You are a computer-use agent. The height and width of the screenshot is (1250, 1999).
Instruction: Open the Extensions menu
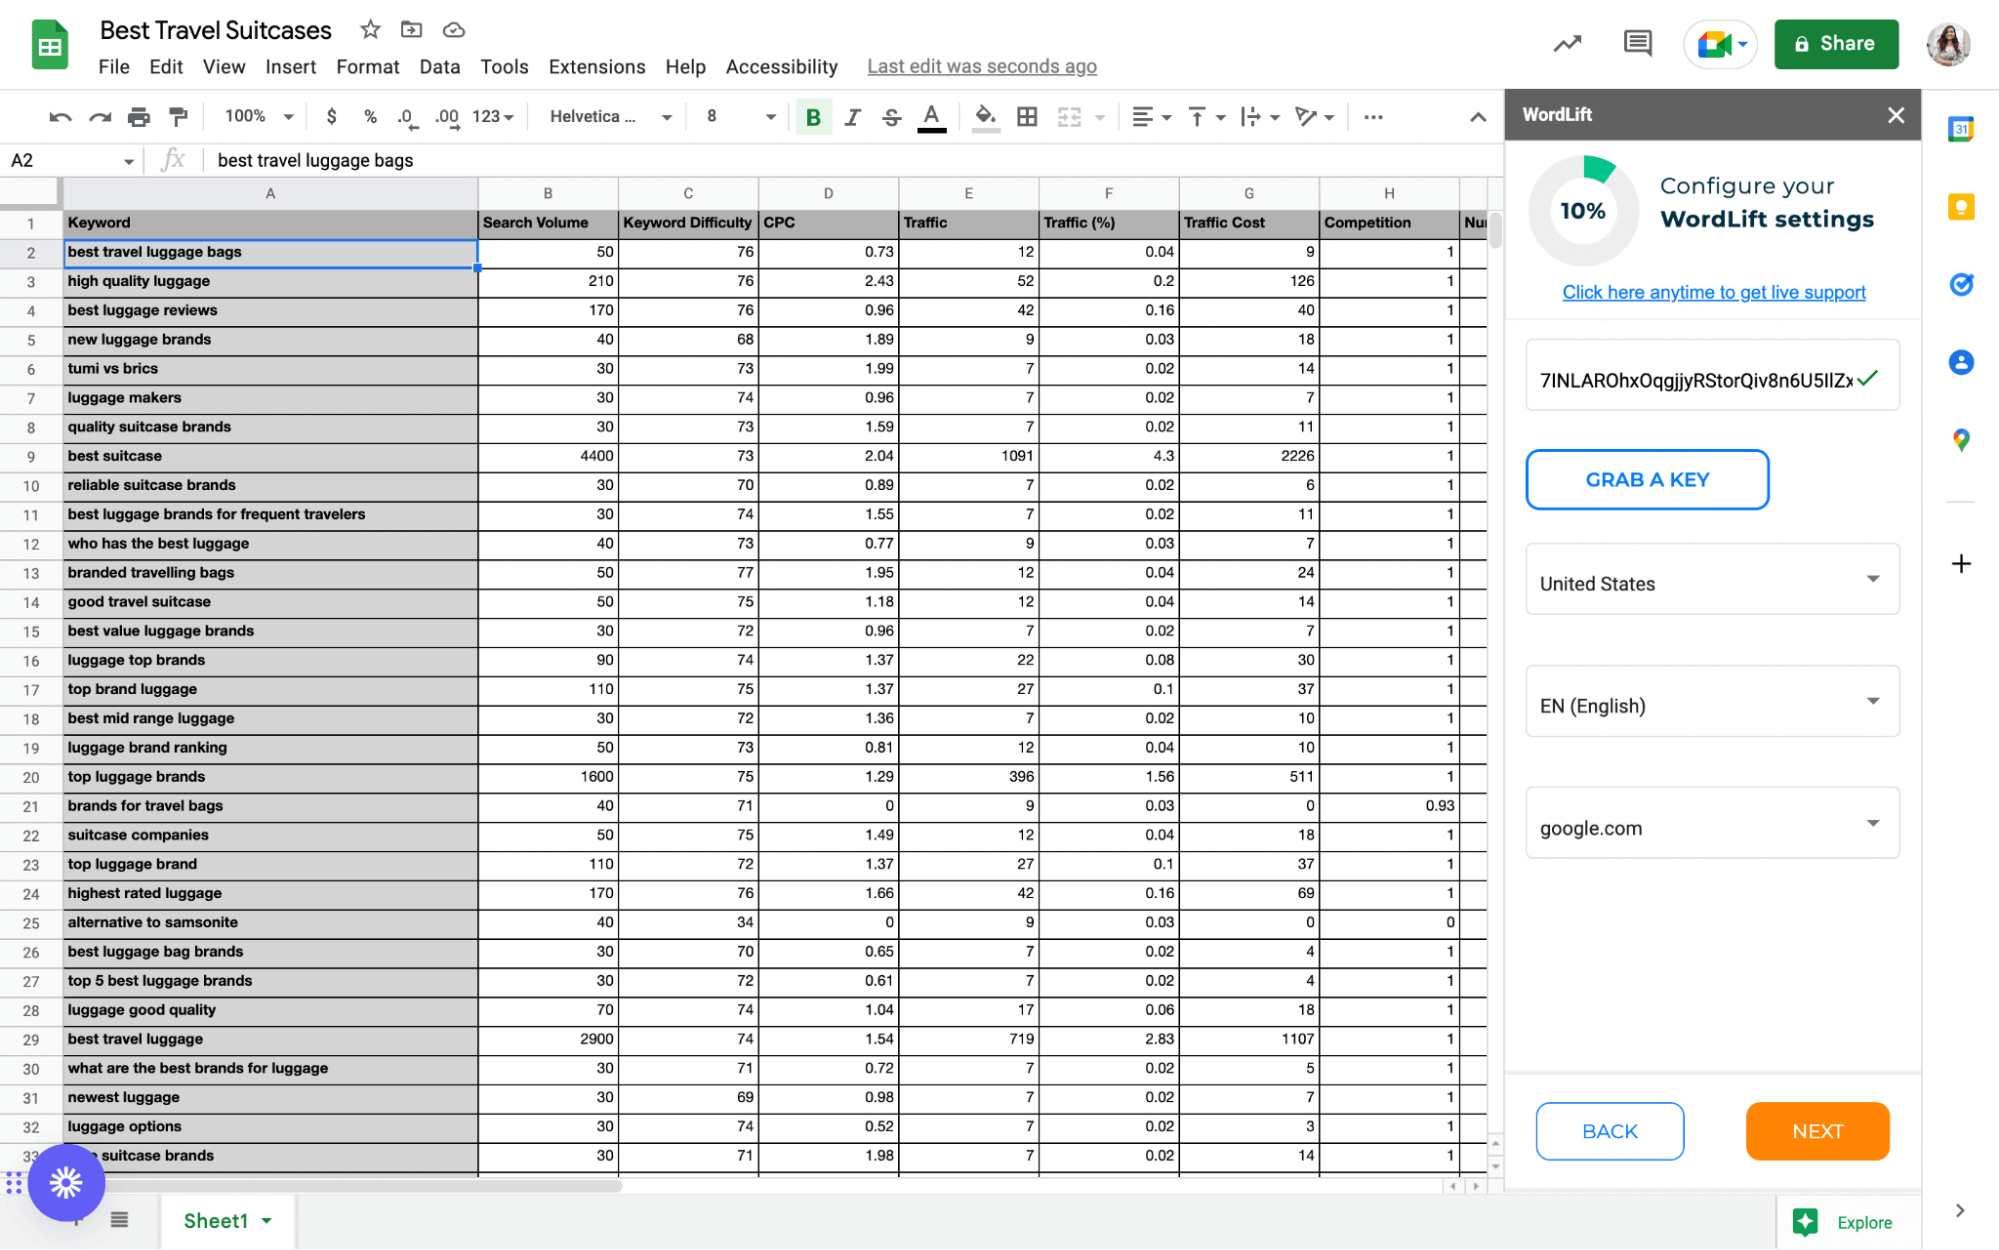[x=596, y=67]
